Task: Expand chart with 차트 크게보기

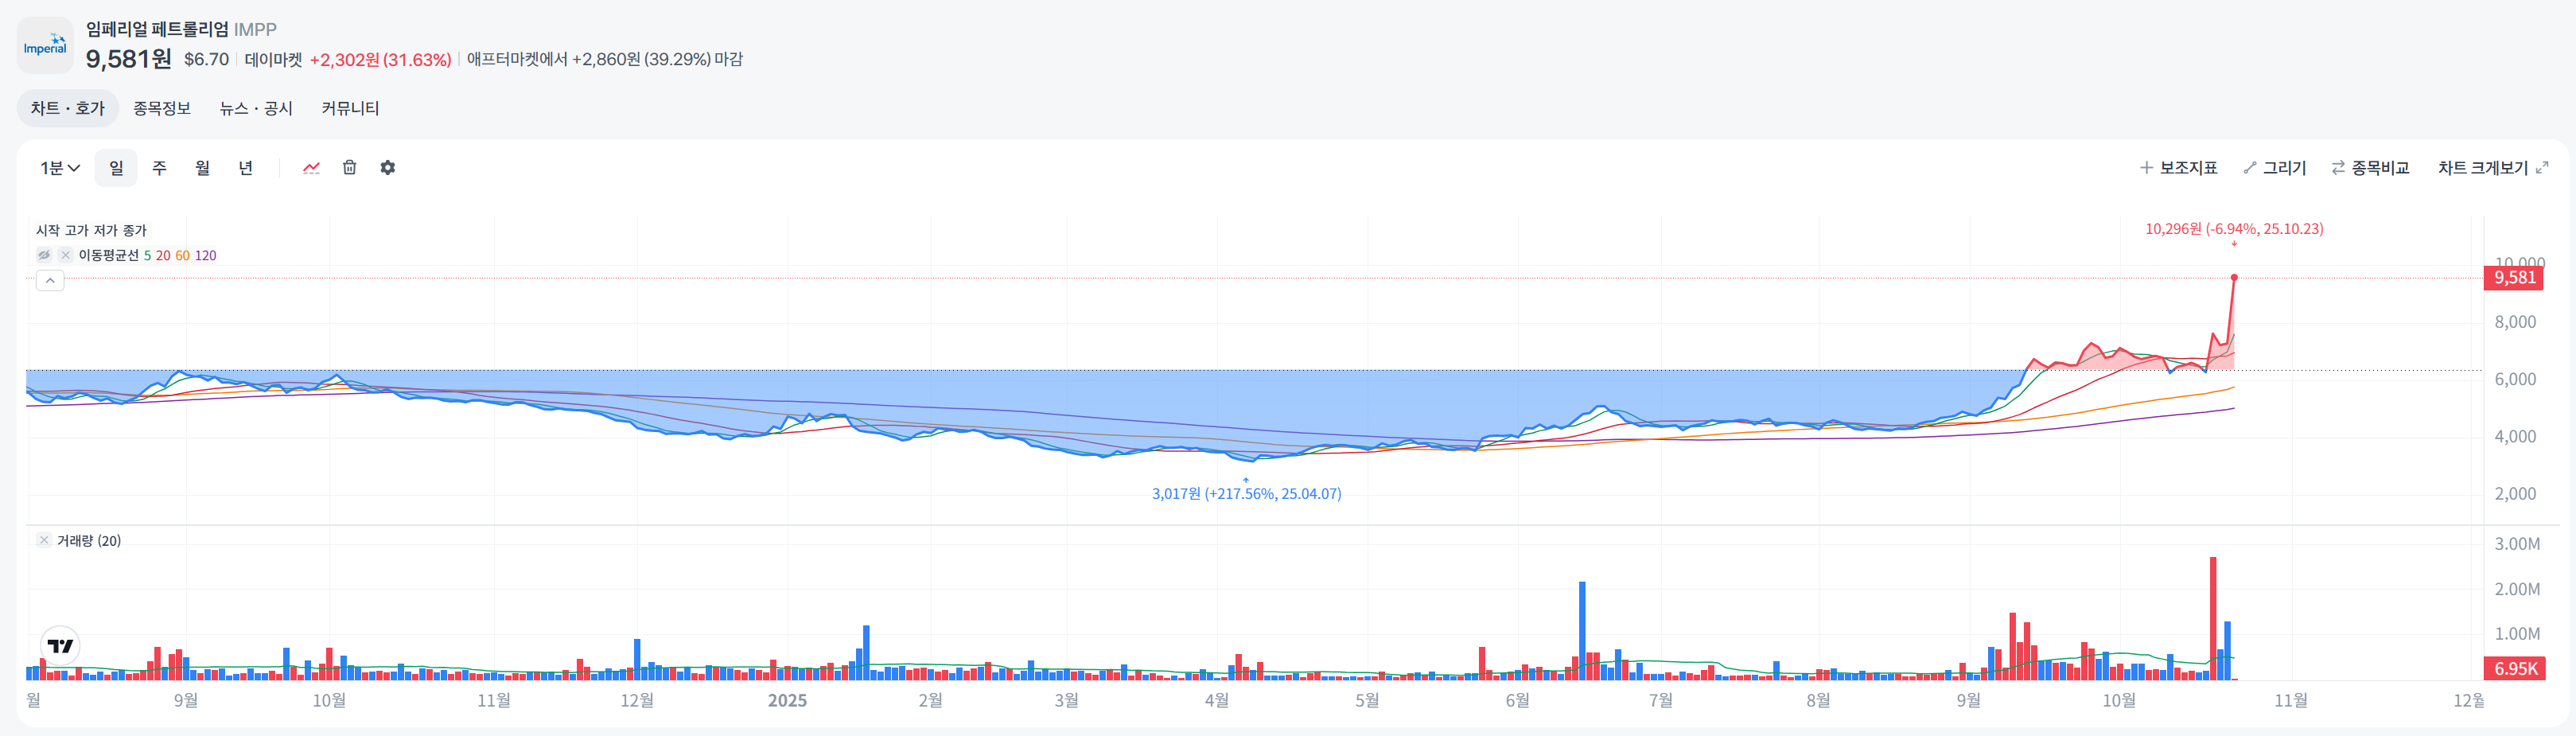Action: point(2493,168)
